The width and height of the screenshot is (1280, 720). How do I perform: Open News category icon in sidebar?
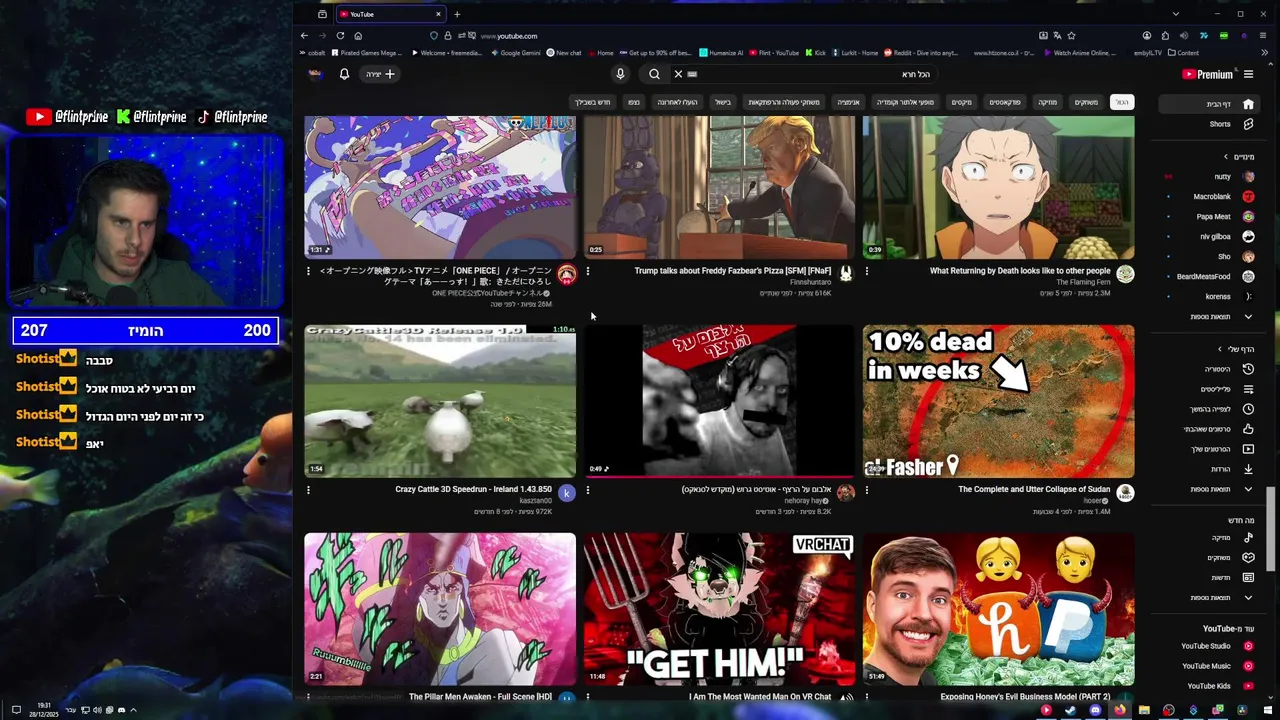tap(1248, 577)
